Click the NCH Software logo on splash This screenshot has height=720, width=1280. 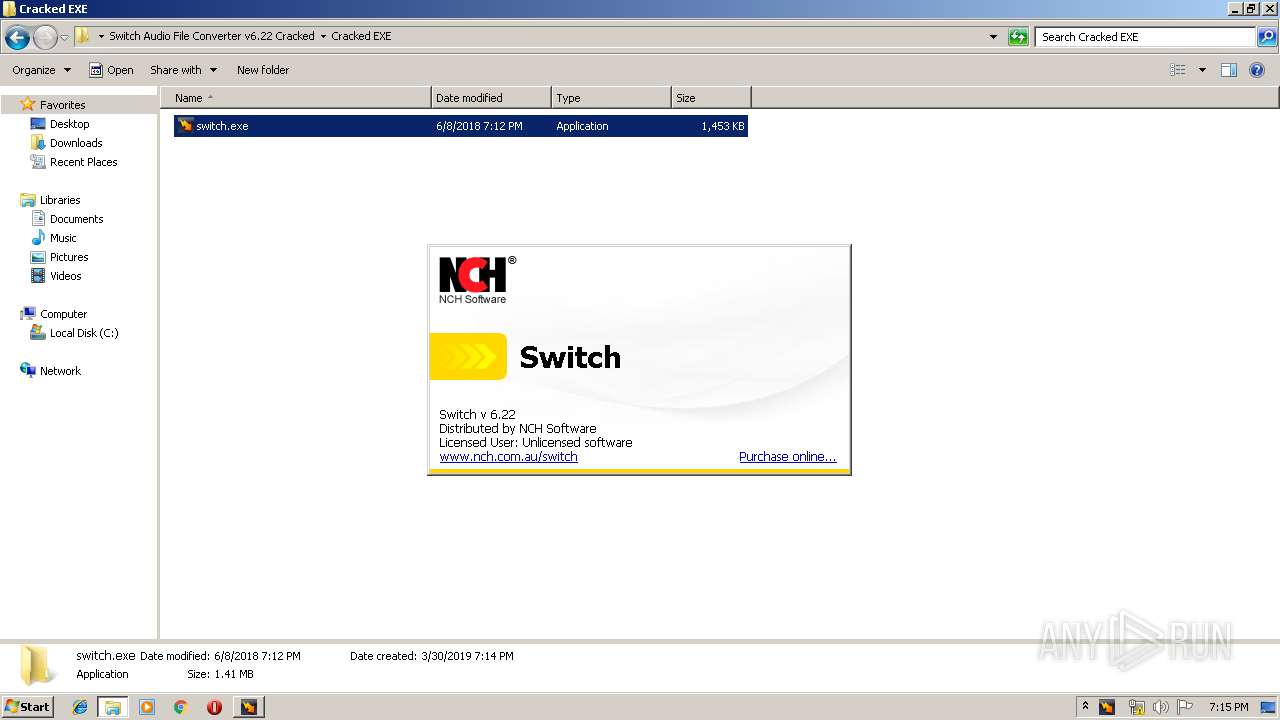click(x=477, y=279)
